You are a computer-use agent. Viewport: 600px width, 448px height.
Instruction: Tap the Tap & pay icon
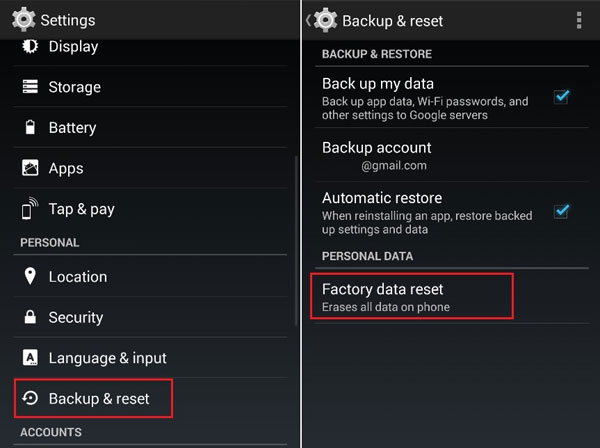pos(30,210)
